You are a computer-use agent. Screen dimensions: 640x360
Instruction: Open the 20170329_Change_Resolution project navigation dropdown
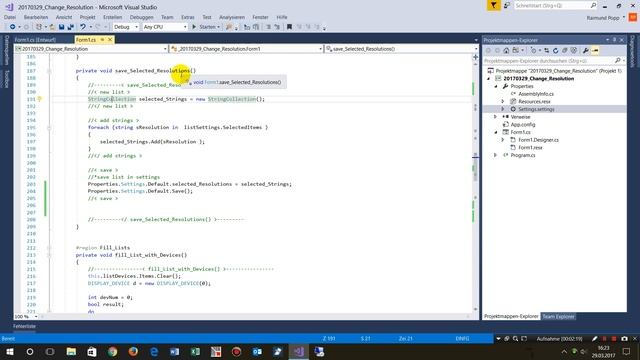pos(91,49)
